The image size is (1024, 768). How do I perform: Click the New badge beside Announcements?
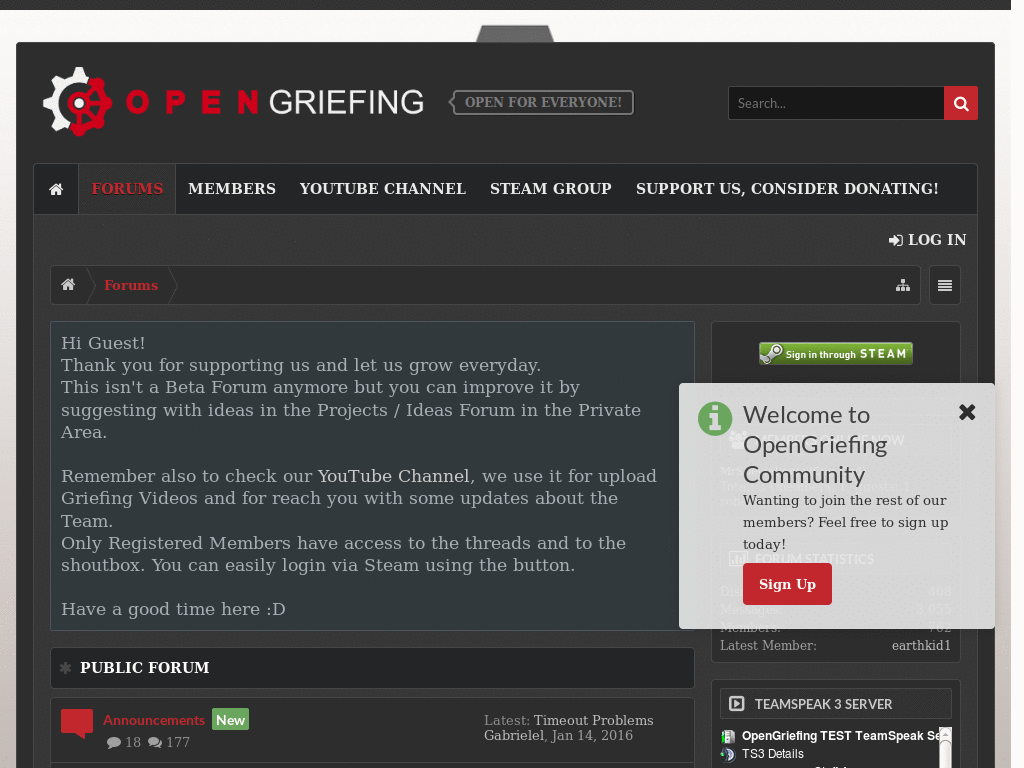pos(231,720)
